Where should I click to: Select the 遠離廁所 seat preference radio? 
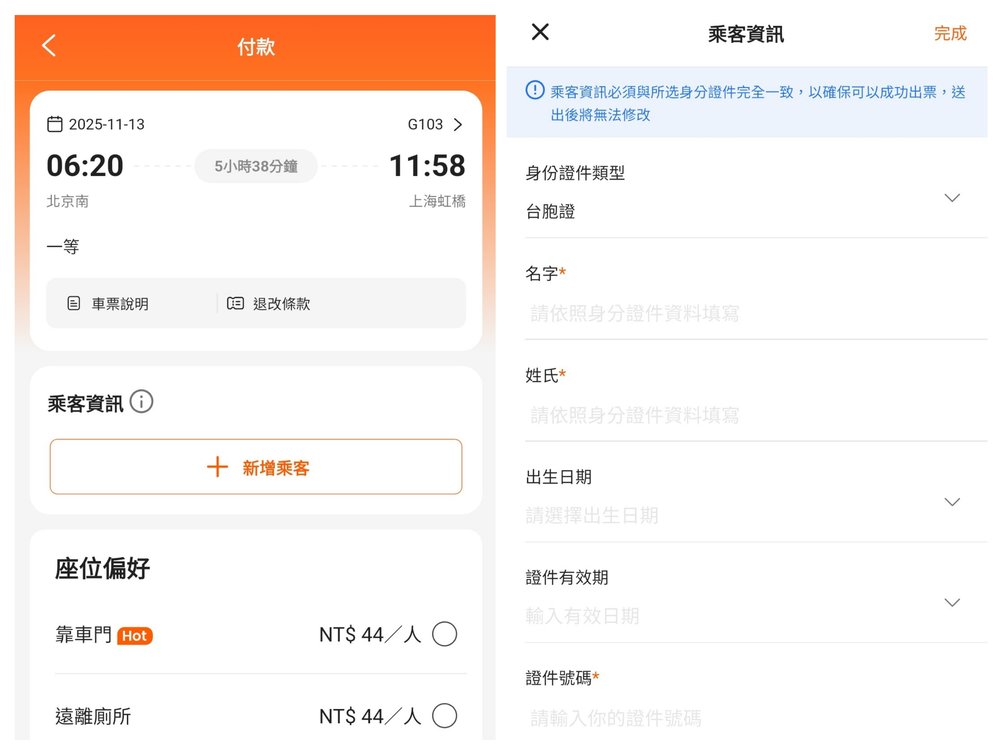pos(445,716)
